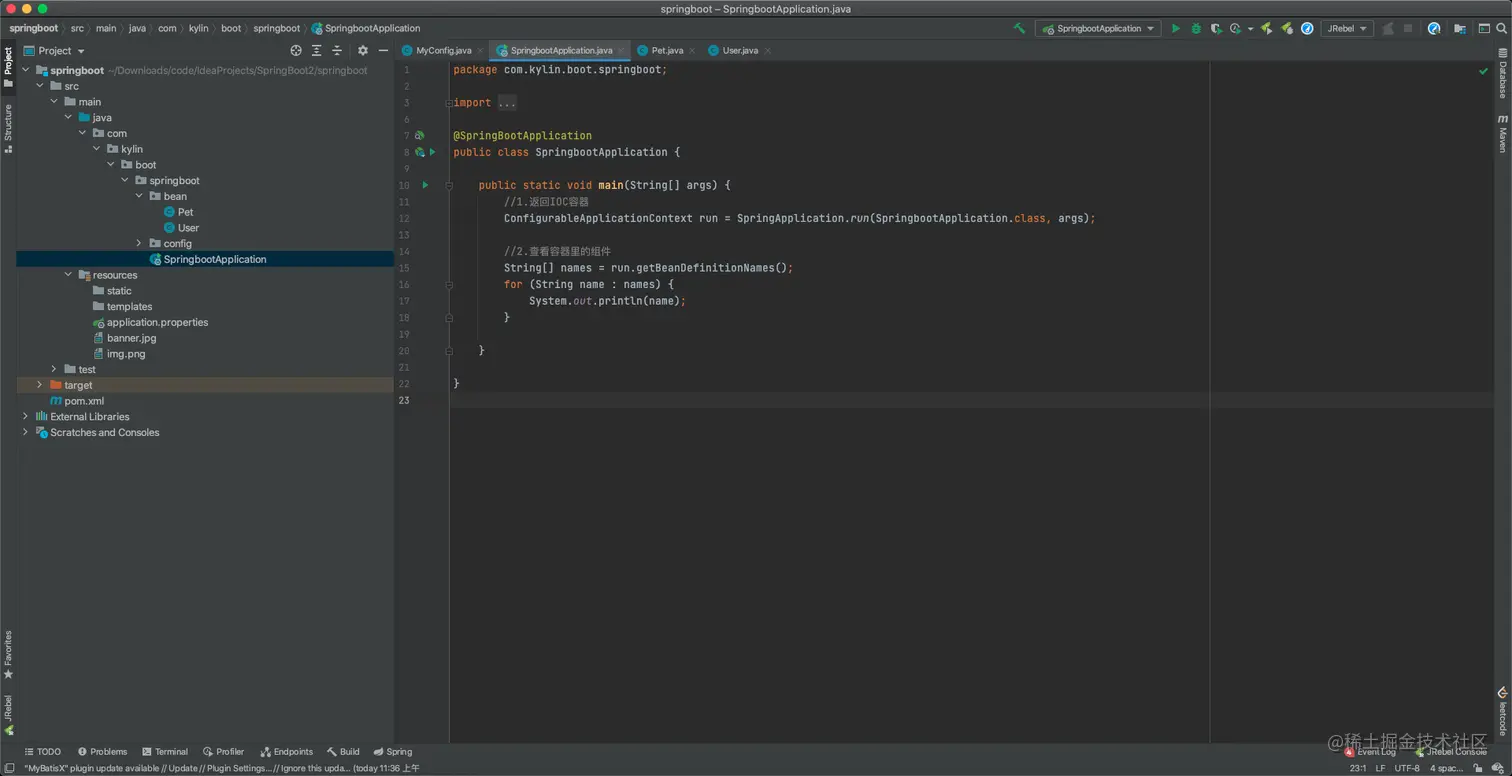Run SpringbootApplication with the green play button
The image size is (1512, 776).
pyautogui.click(x=1176, y=29)
